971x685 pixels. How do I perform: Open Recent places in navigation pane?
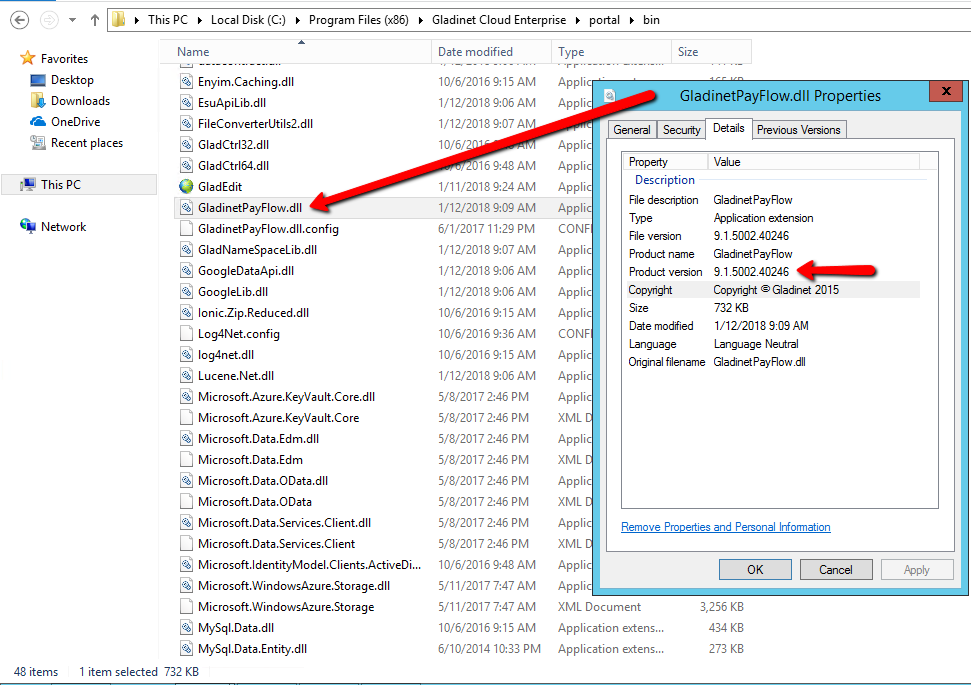tap(87, 143)
